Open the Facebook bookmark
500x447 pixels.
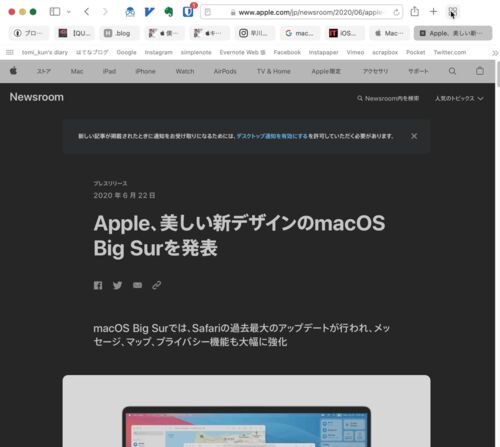click(287, 52)
